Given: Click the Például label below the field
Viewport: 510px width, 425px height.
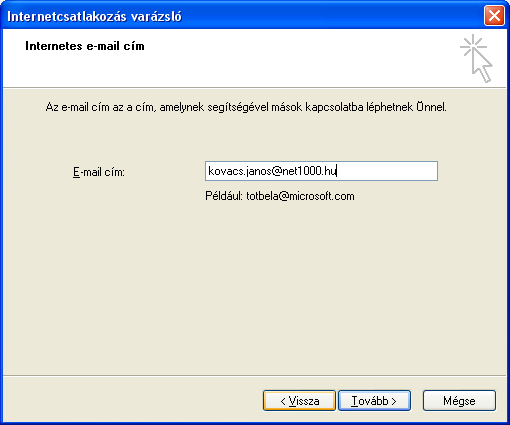Looking at the screenshot, I should pos(224,196).
